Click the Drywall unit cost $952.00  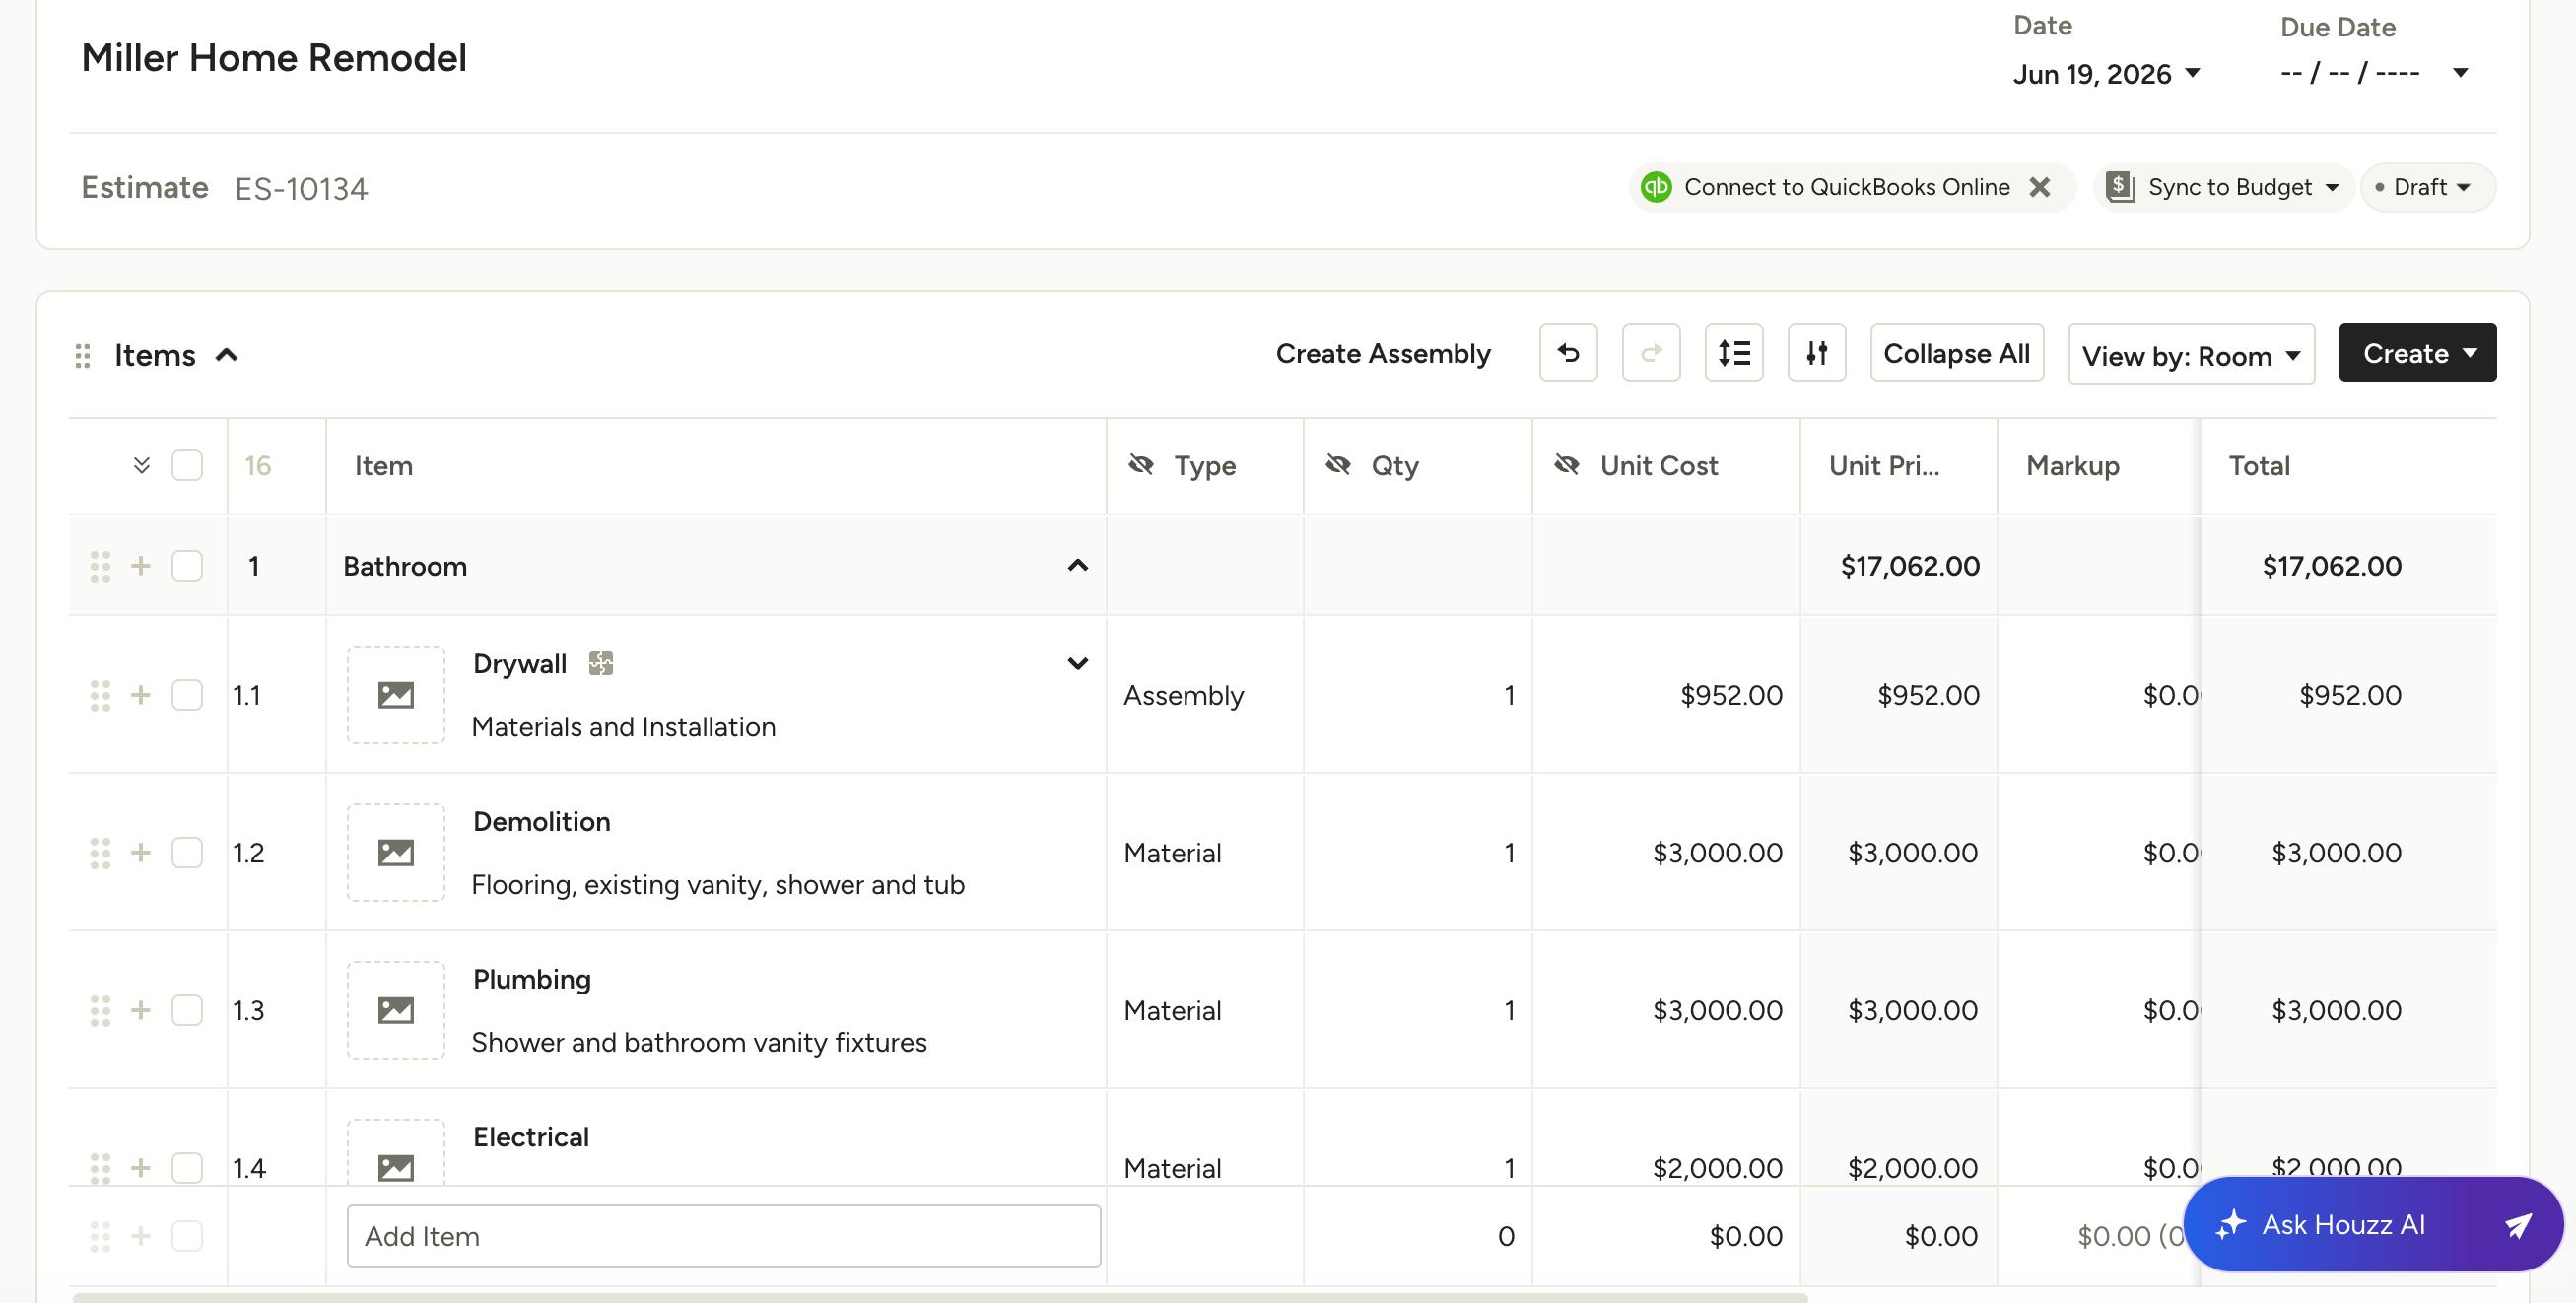1731,695
